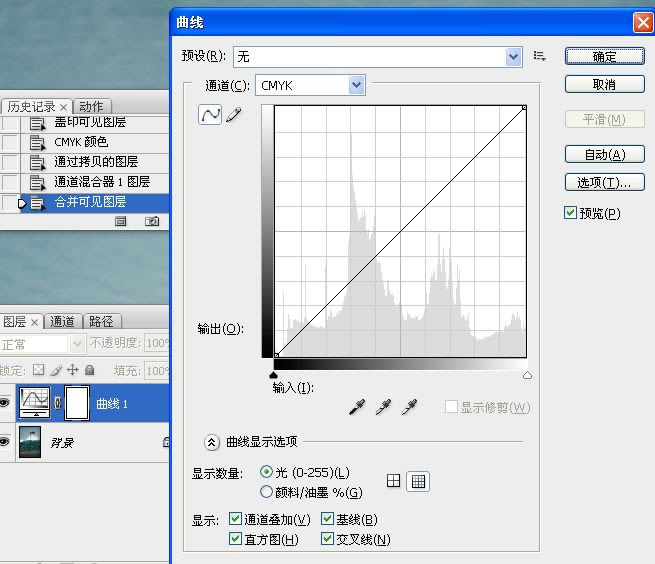Image resolution: width=655 pixels, height=564 pixels.
Task: Open the 预设 preset dropdown
Action: coord(513,57)
